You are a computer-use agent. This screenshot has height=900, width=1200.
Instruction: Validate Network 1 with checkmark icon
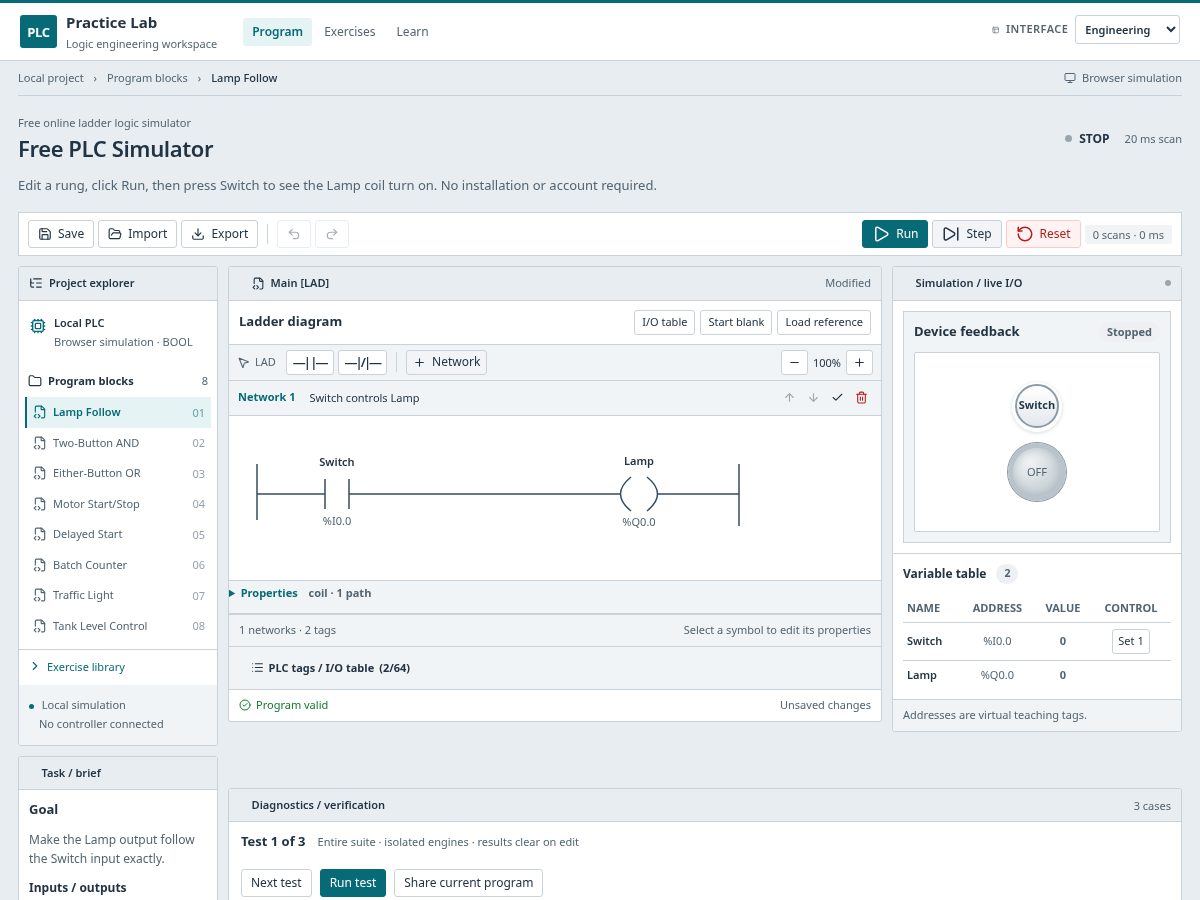point(837,398)
